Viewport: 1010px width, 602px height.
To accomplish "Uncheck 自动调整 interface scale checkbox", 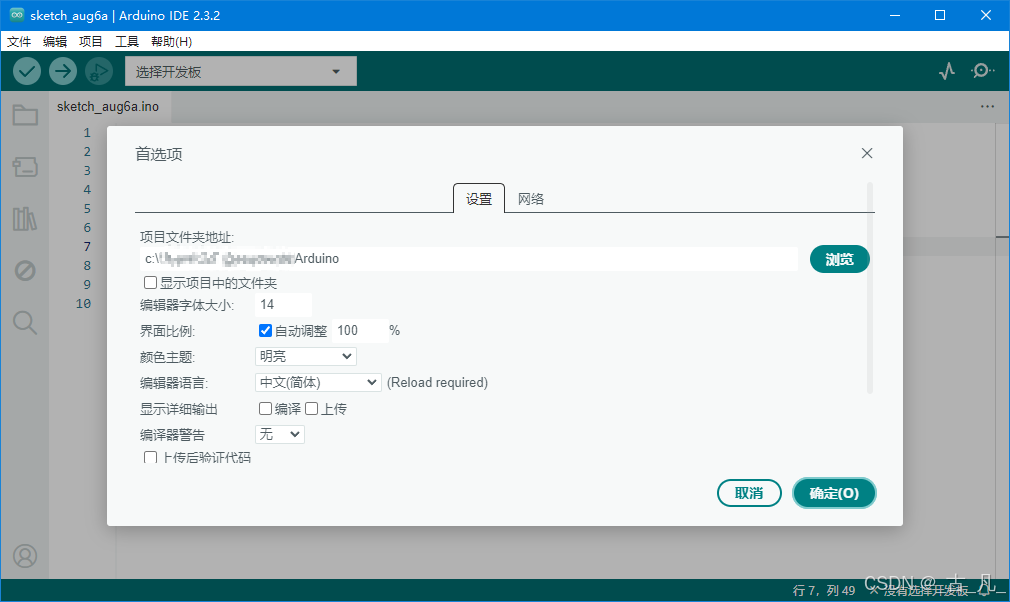I will pyautogui.click(x=265, y=330).
